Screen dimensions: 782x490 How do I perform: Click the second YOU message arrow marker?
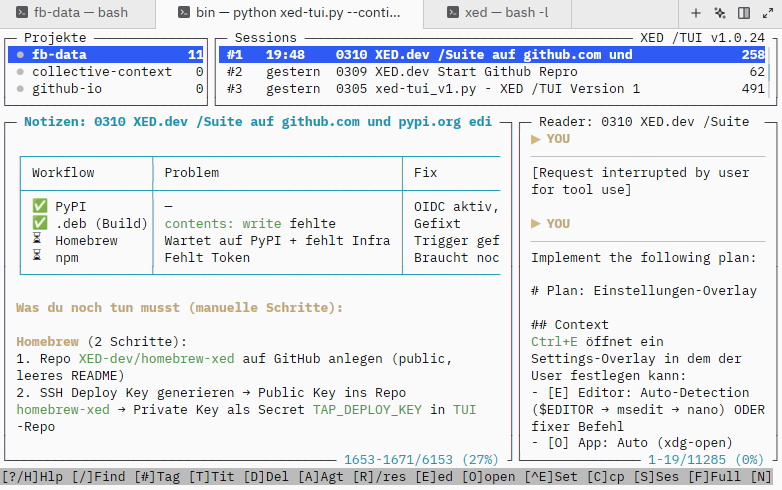(x=536, y=224)
